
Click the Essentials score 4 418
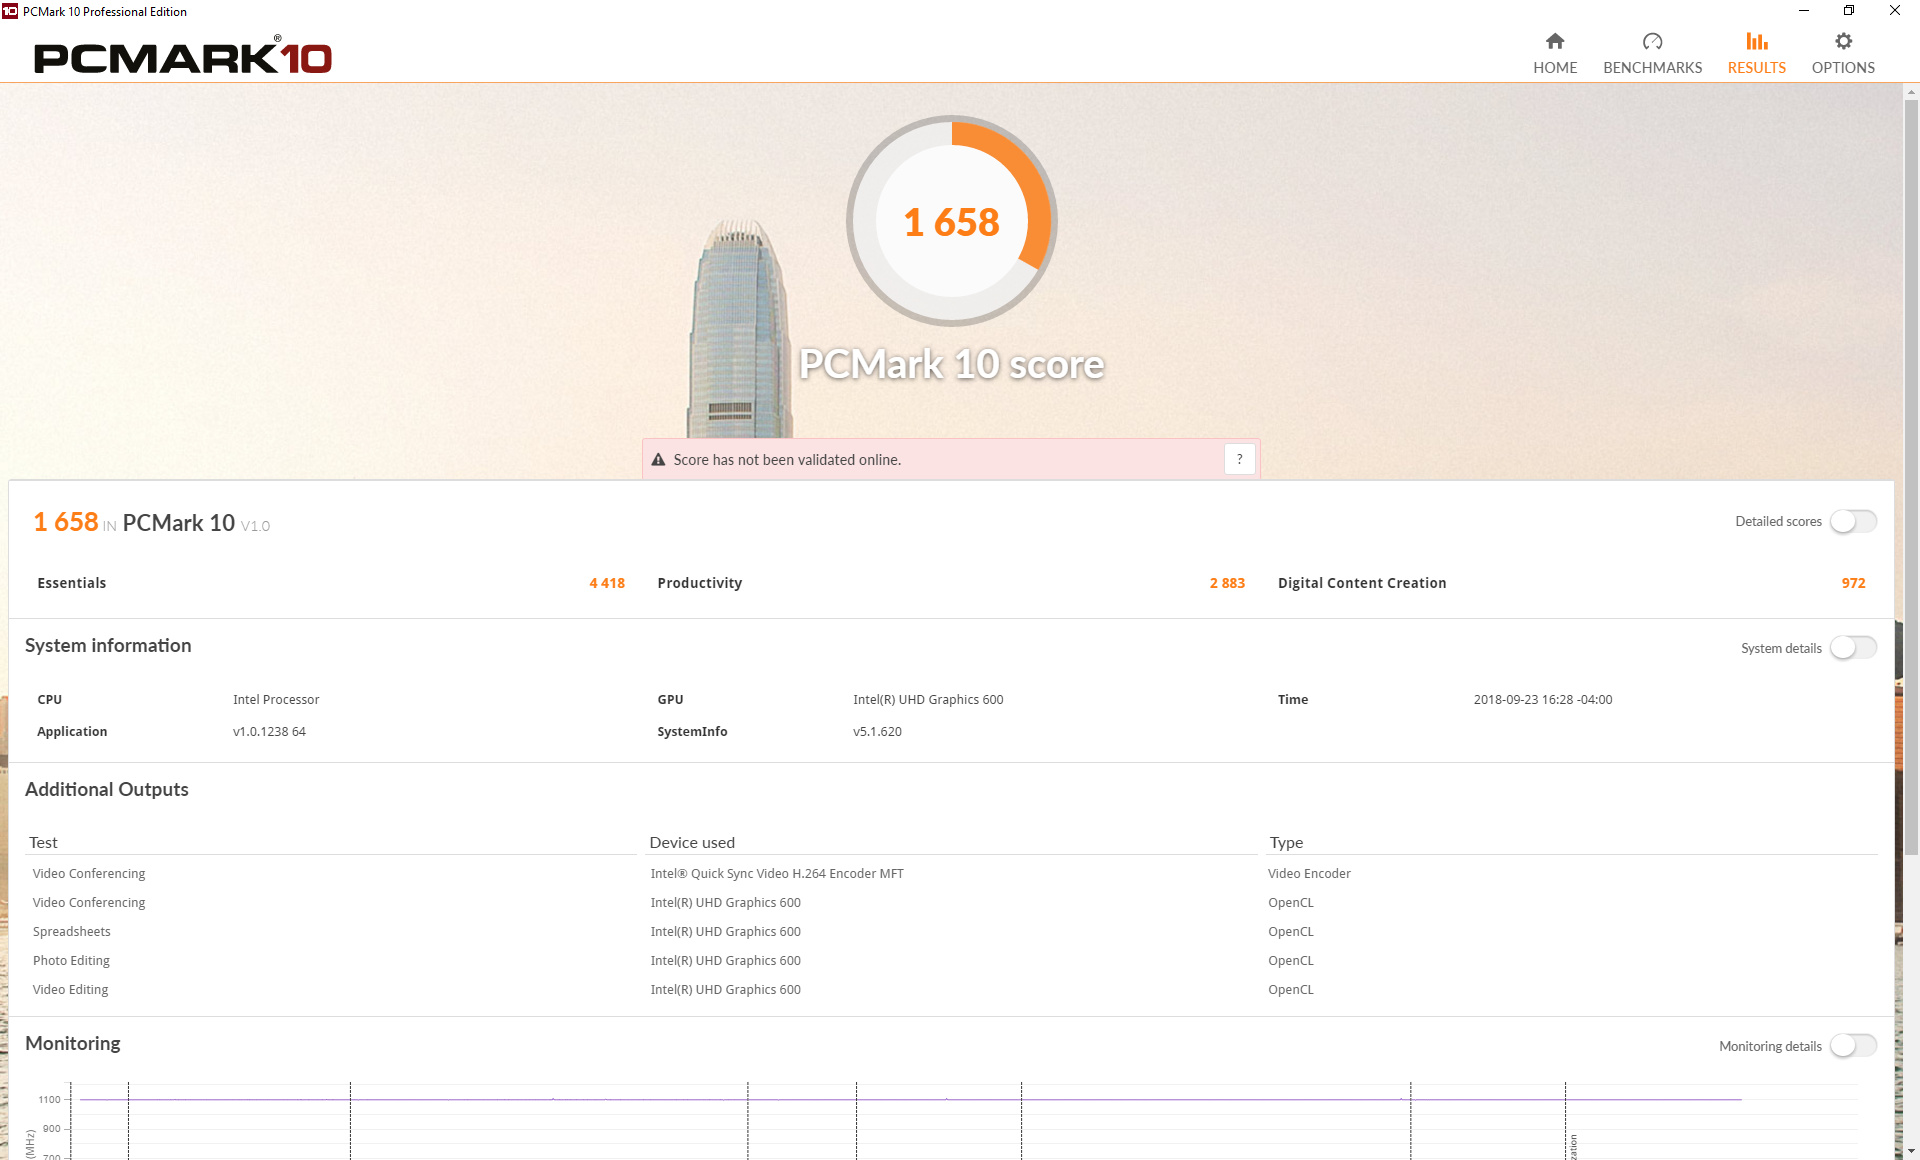pyautogui.click(x=607, y=583)
